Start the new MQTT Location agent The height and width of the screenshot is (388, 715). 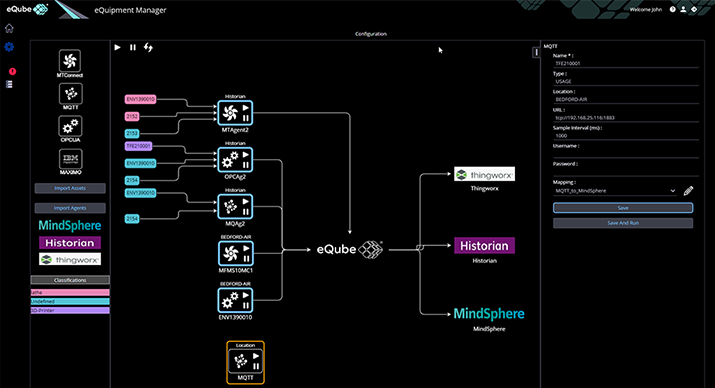pos(256,356)
